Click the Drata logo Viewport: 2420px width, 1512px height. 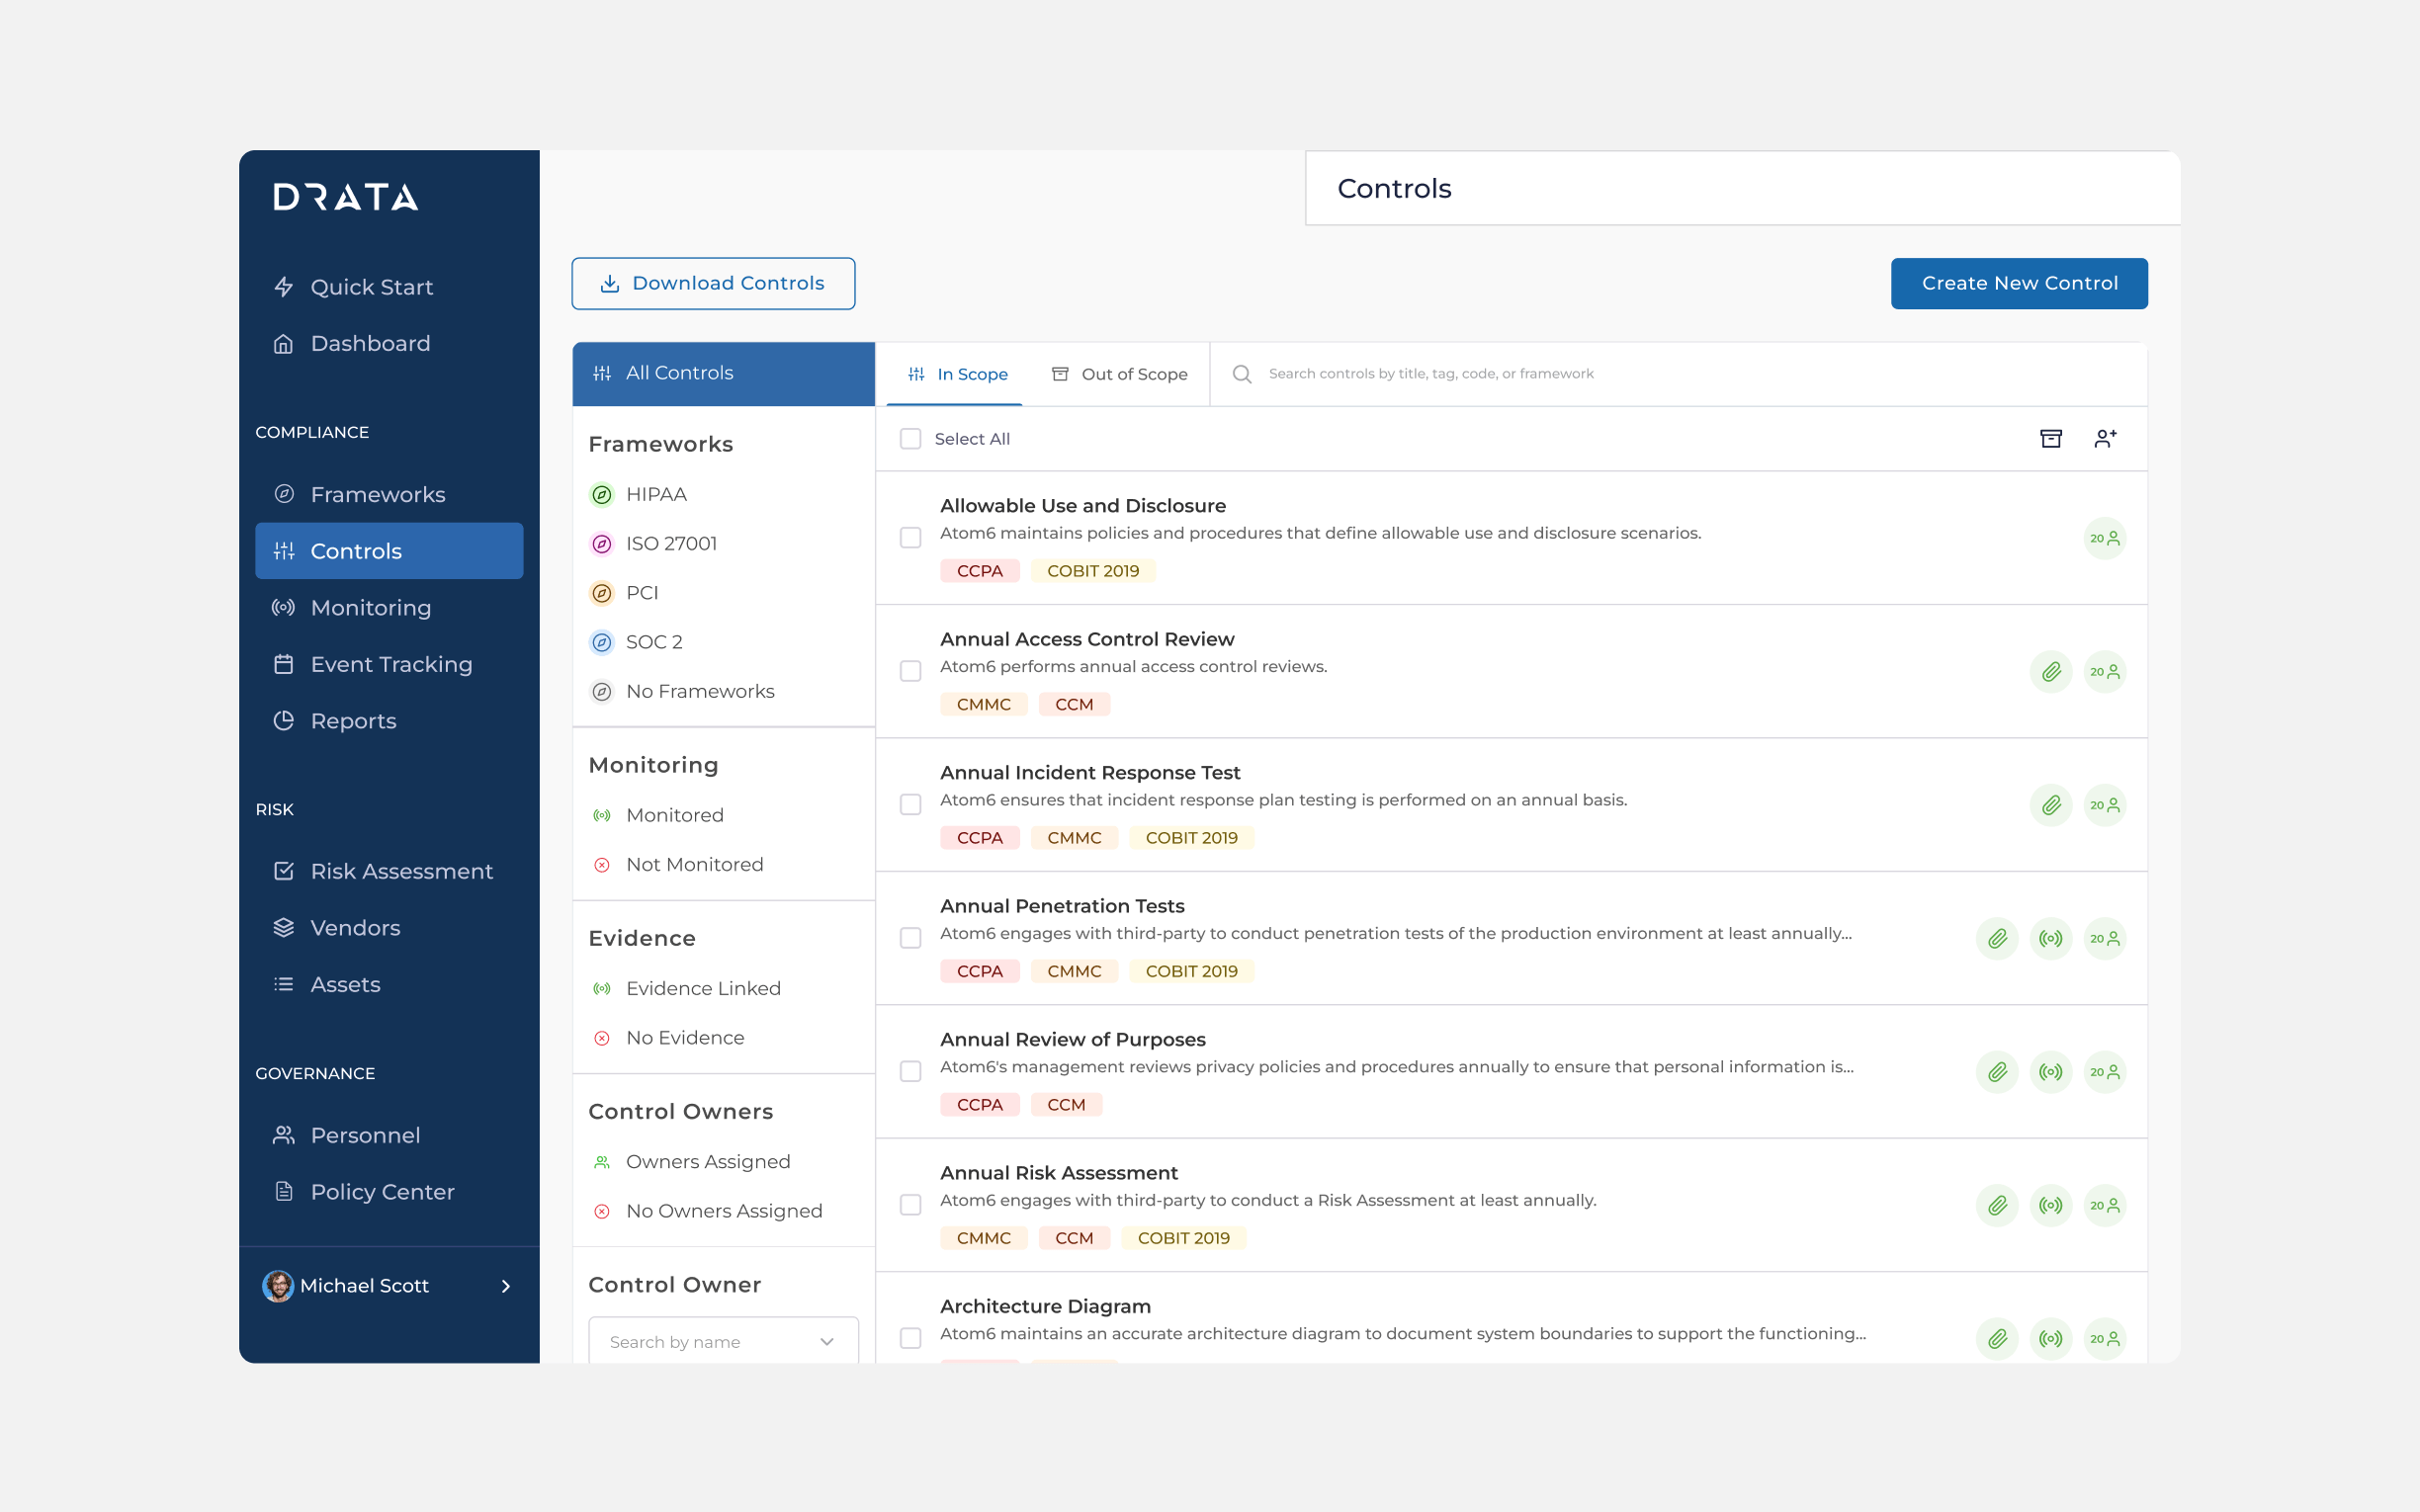click(345, 197)
